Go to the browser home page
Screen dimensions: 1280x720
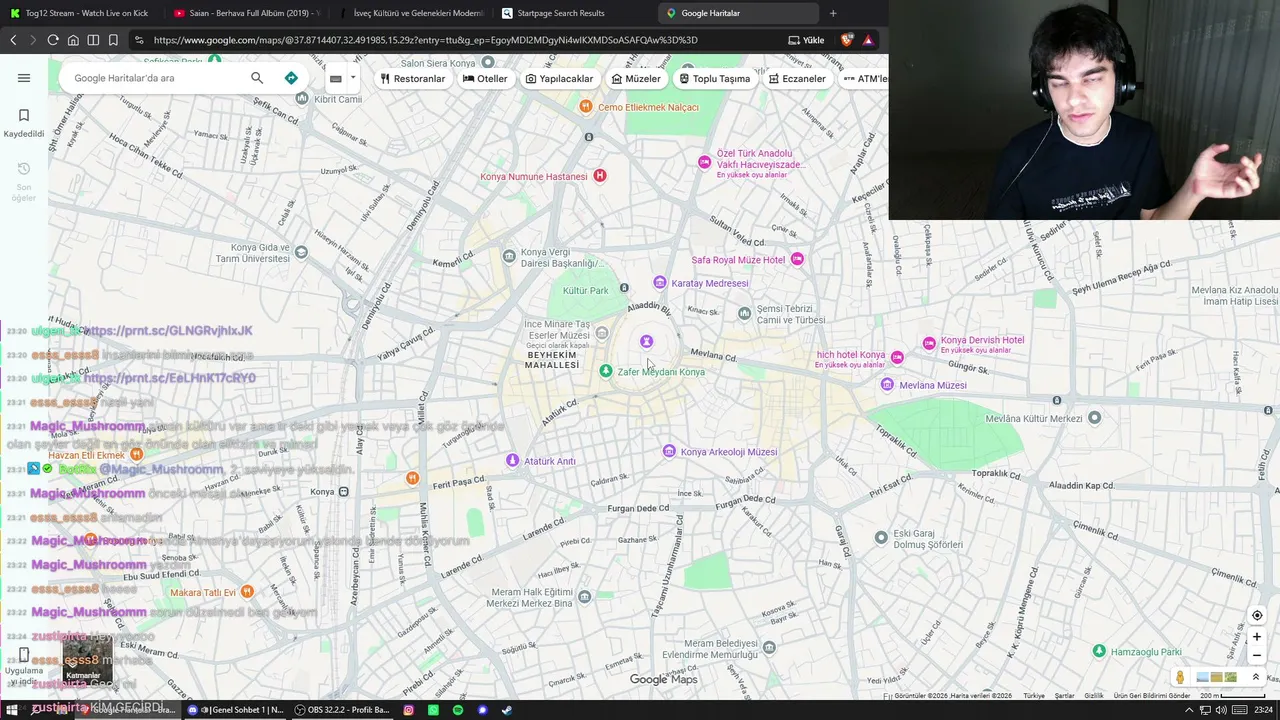pos(73,40)
